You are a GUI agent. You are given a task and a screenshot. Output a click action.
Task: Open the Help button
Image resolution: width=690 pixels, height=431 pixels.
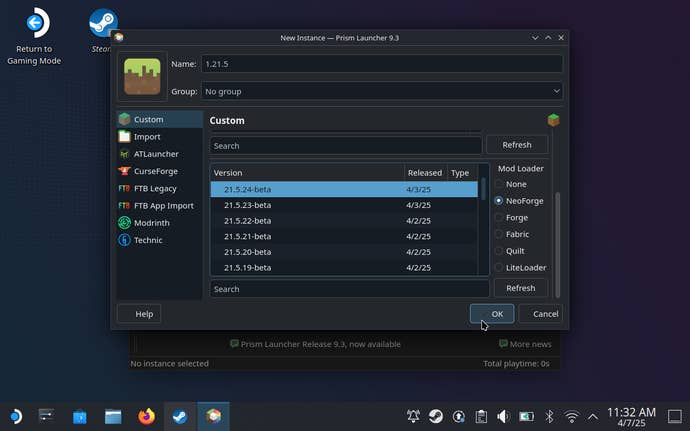pyautogui.click(x=139, y=314)
